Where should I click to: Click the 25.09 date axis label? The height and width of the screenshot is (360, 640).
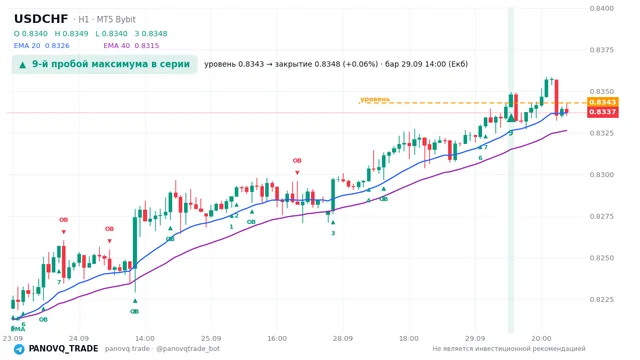(x=211, y=338)
